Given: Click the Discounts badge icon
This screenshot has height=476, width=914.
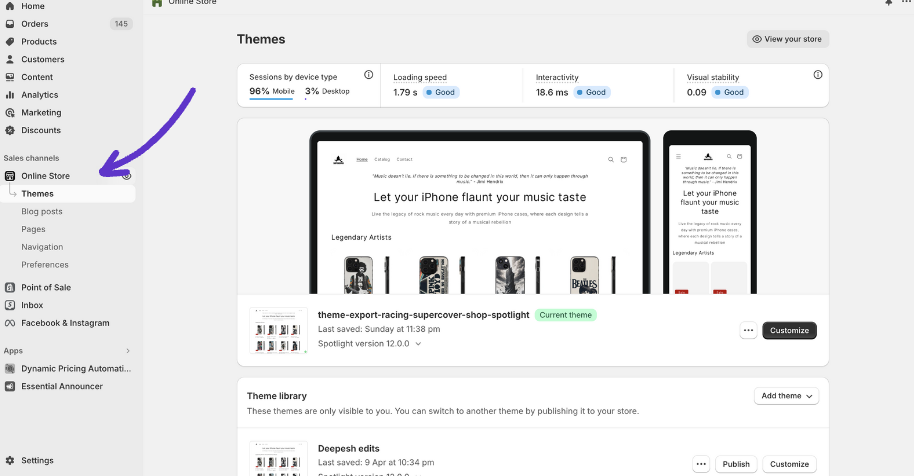Looking at the screenshot, I should point(10,131).
